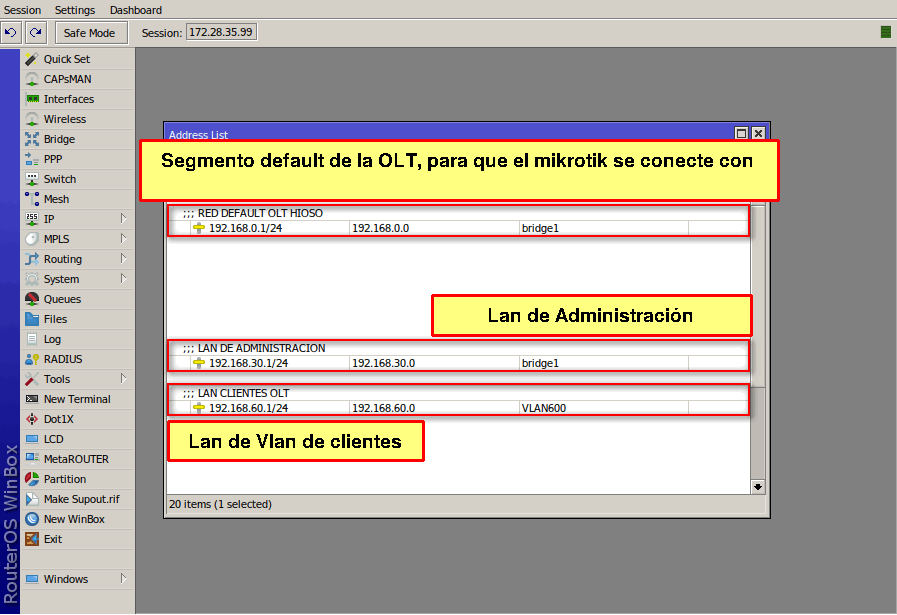Select the 192.168.60.1/24 address row
This screenshot has height=615, width=897.
pos(248,408)
